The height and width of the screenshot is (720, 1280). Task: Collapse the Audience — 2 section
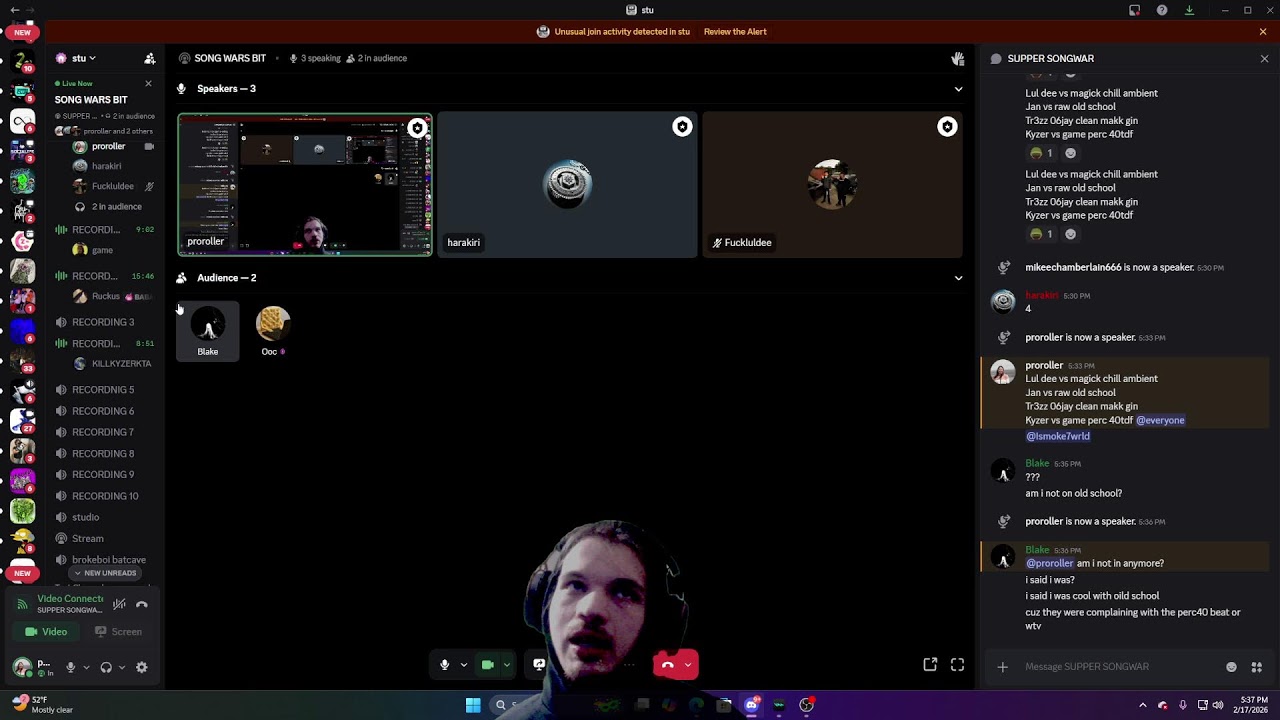click(x=958, y=278)
